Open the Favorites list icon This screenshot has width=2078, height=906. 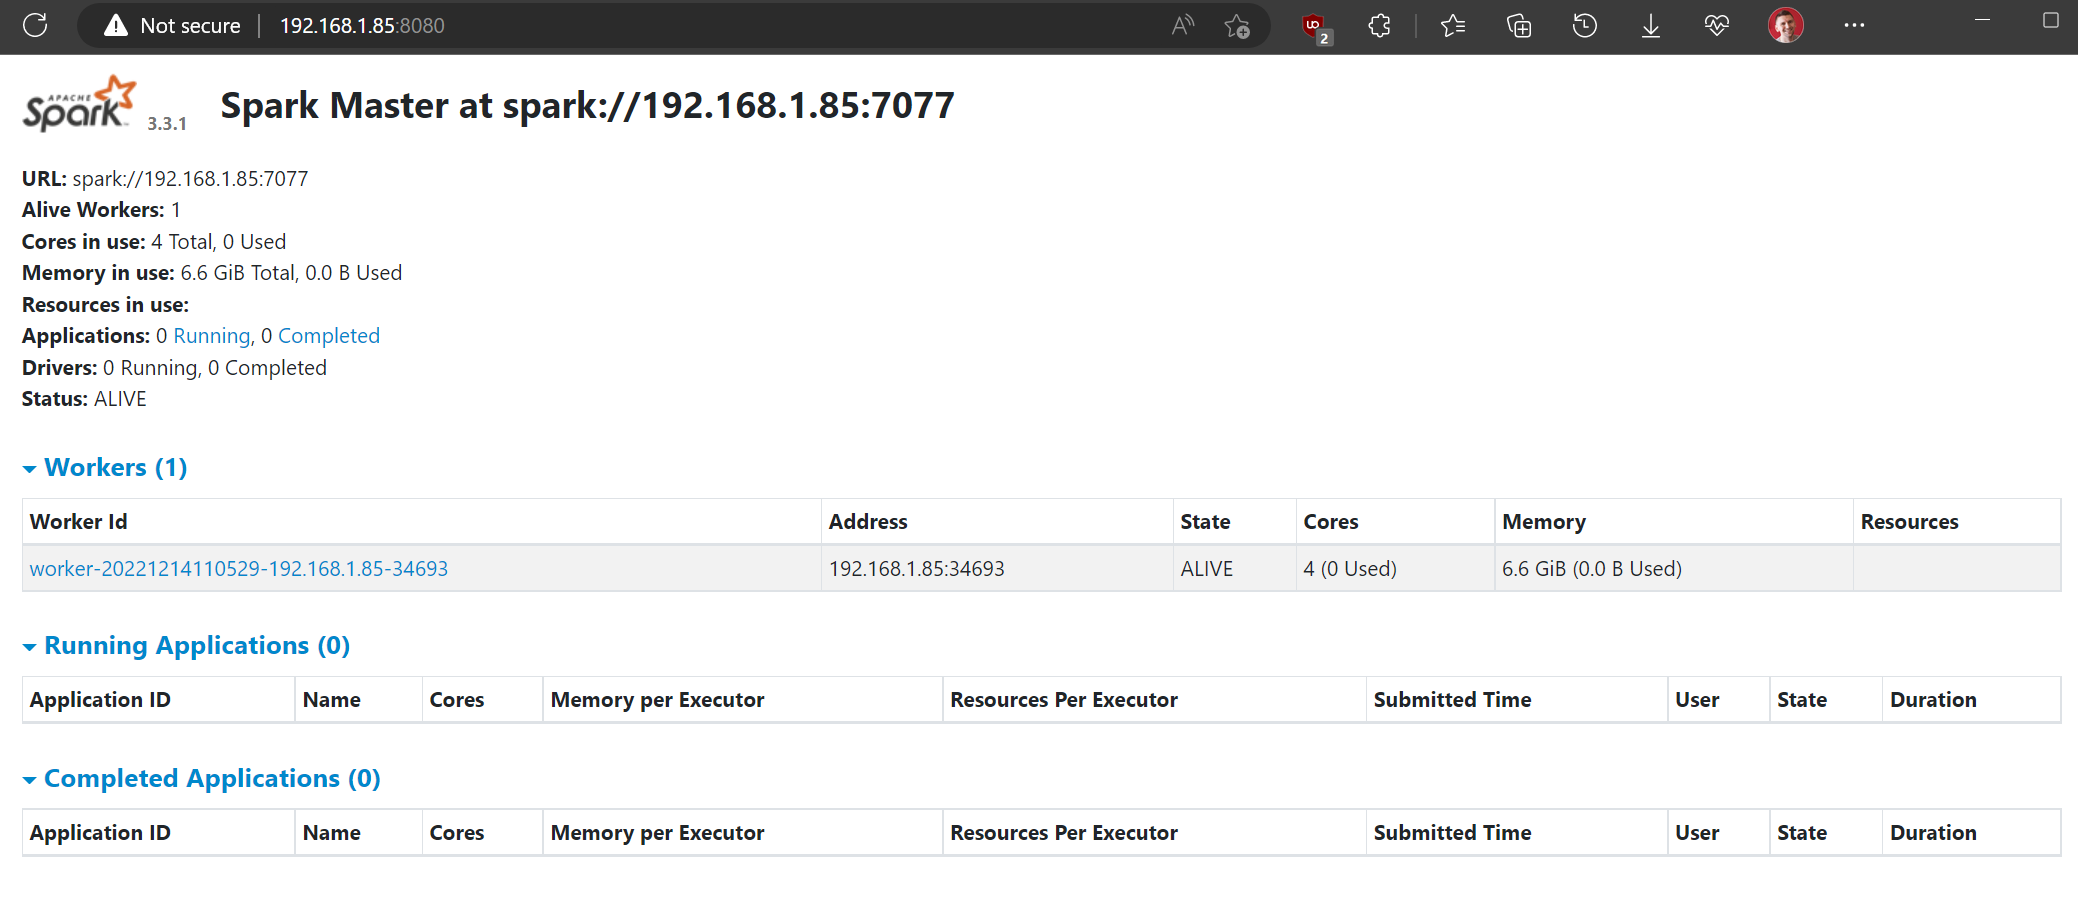1453,26
